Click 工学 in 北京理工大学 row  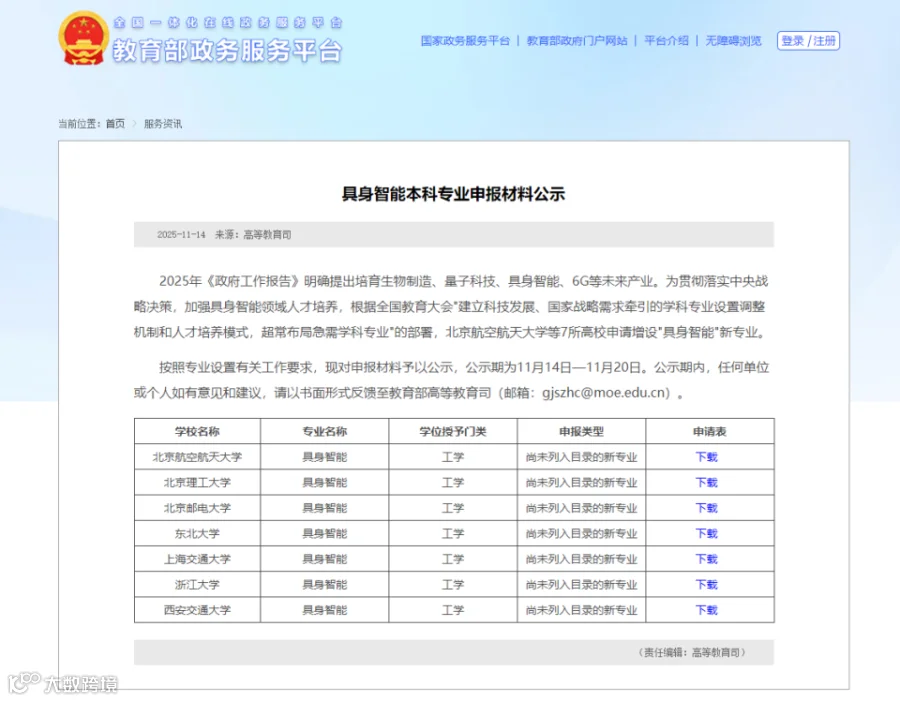click(453, 482)
